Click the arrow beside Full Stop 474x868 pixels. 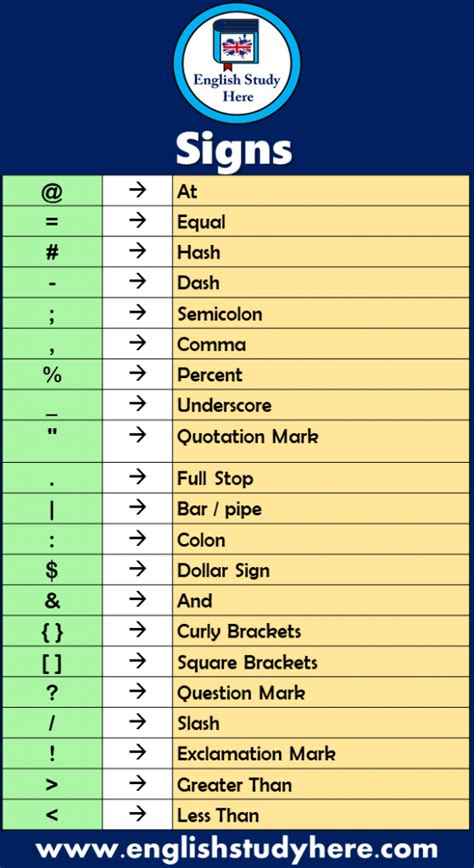[137, 477]
